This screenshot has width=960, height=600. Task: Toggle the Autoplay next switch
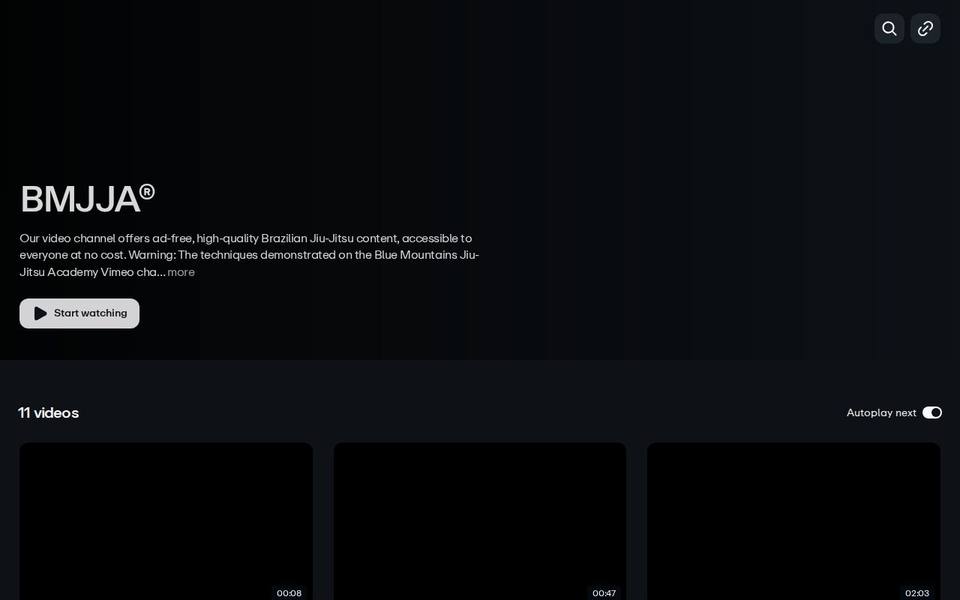(x=932, y=413)
